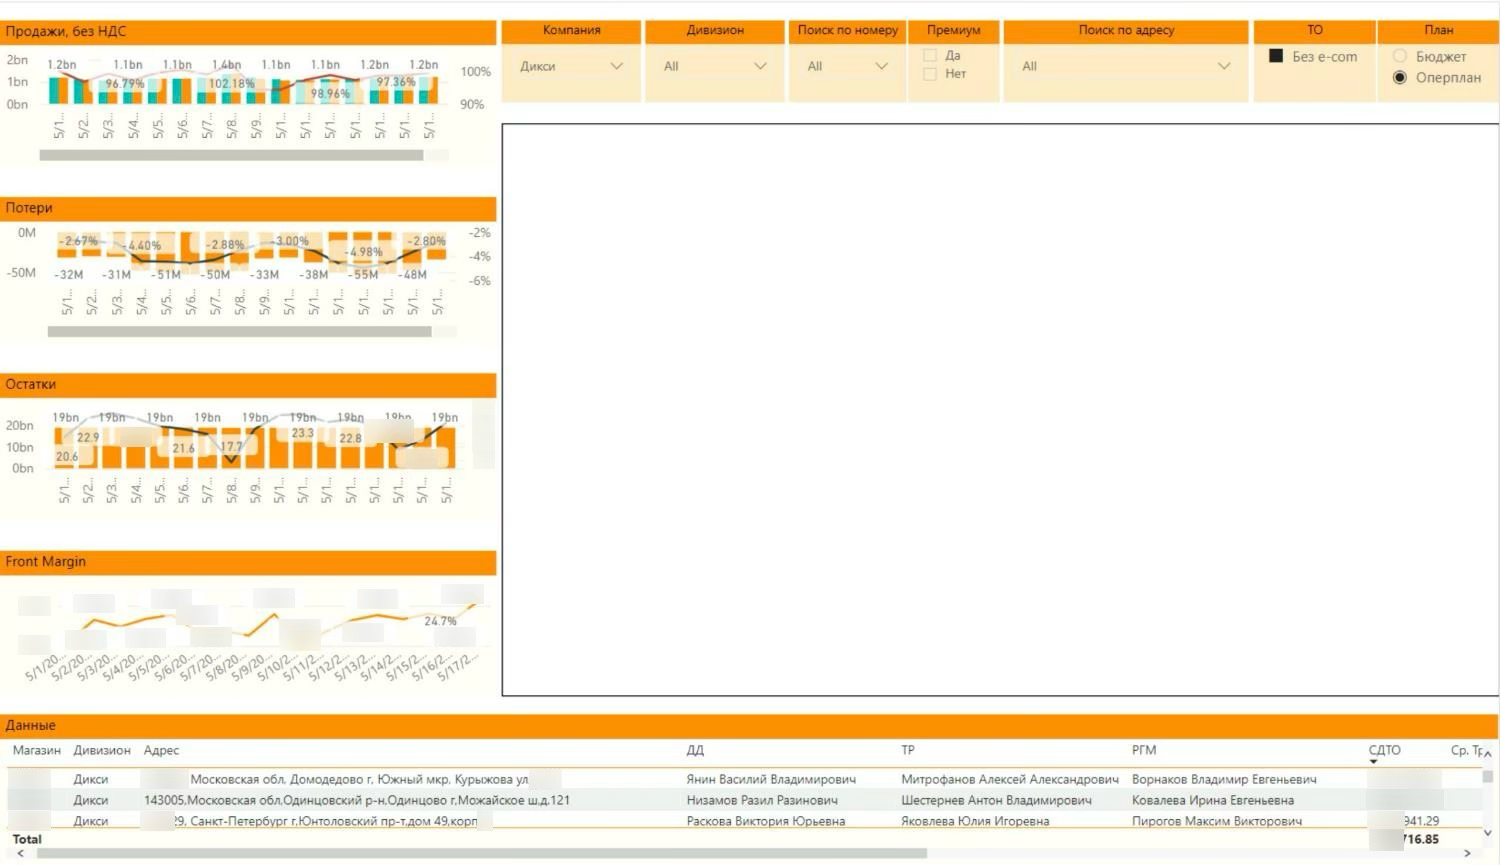
Task: Select the Данные section title
Action: point(31,725)
